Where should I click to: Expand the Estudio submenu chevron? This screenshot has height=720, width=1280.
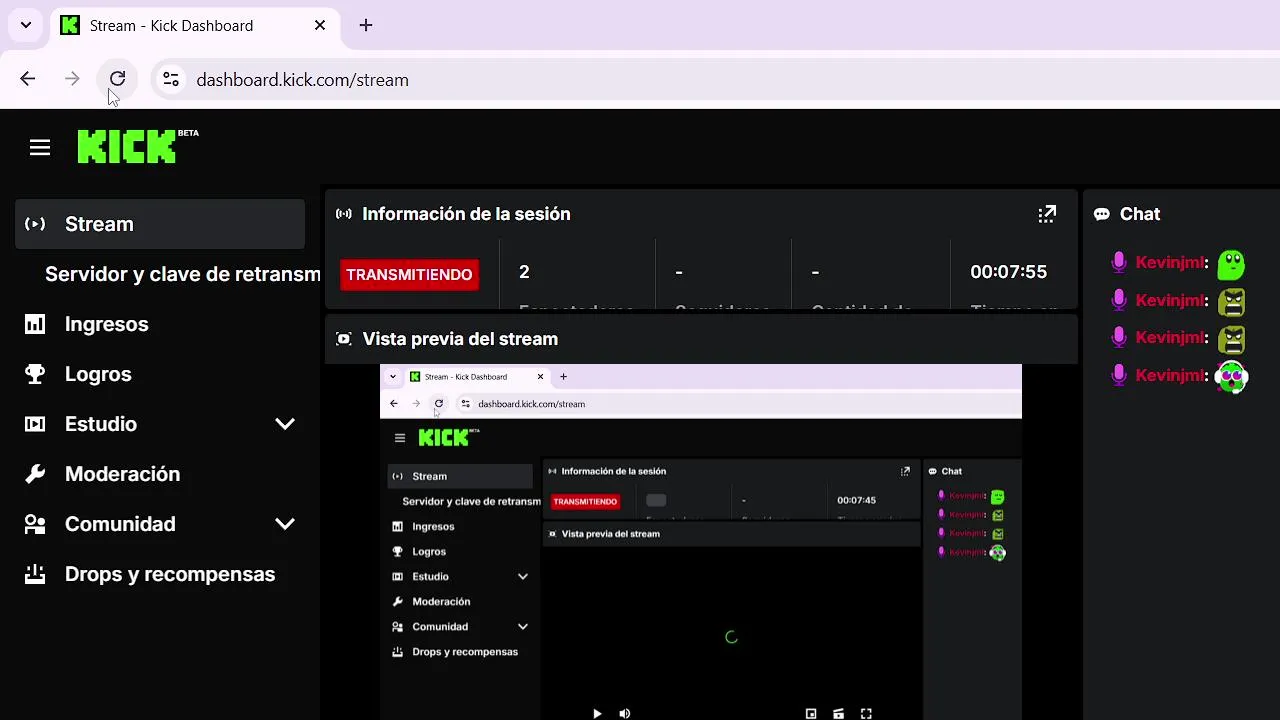pos(285,424)
